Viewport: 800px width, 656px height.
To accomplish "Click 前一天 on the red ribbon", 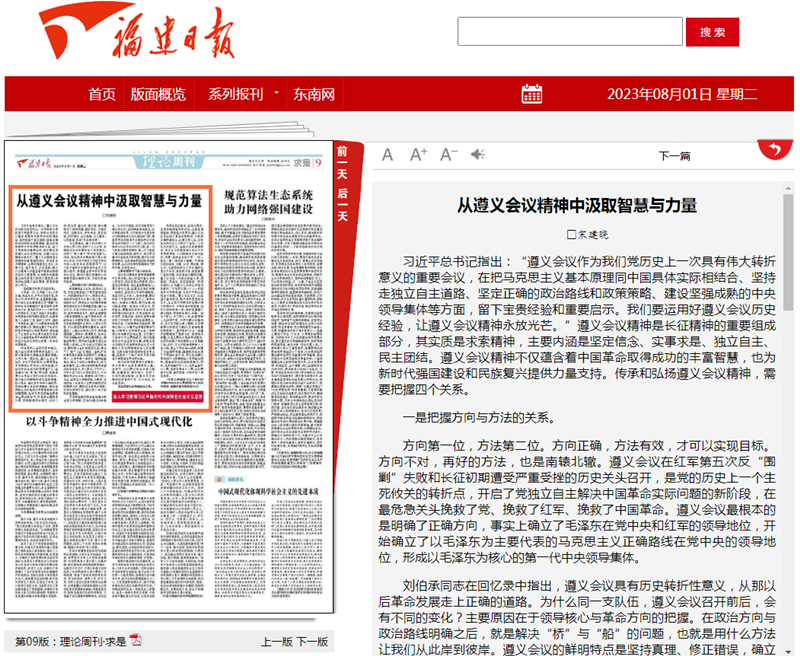I will pyautogui.click(x=342, y=163).
